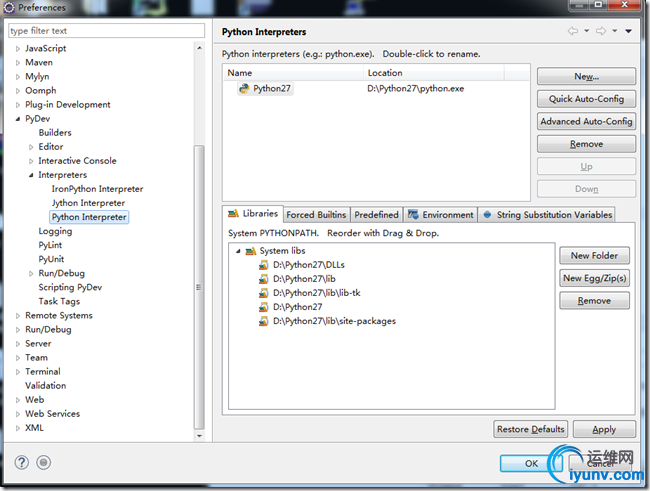This screenshot has height=491, width=650.
Task: Click the type filter text field
Action: click(x=107, y=31)
